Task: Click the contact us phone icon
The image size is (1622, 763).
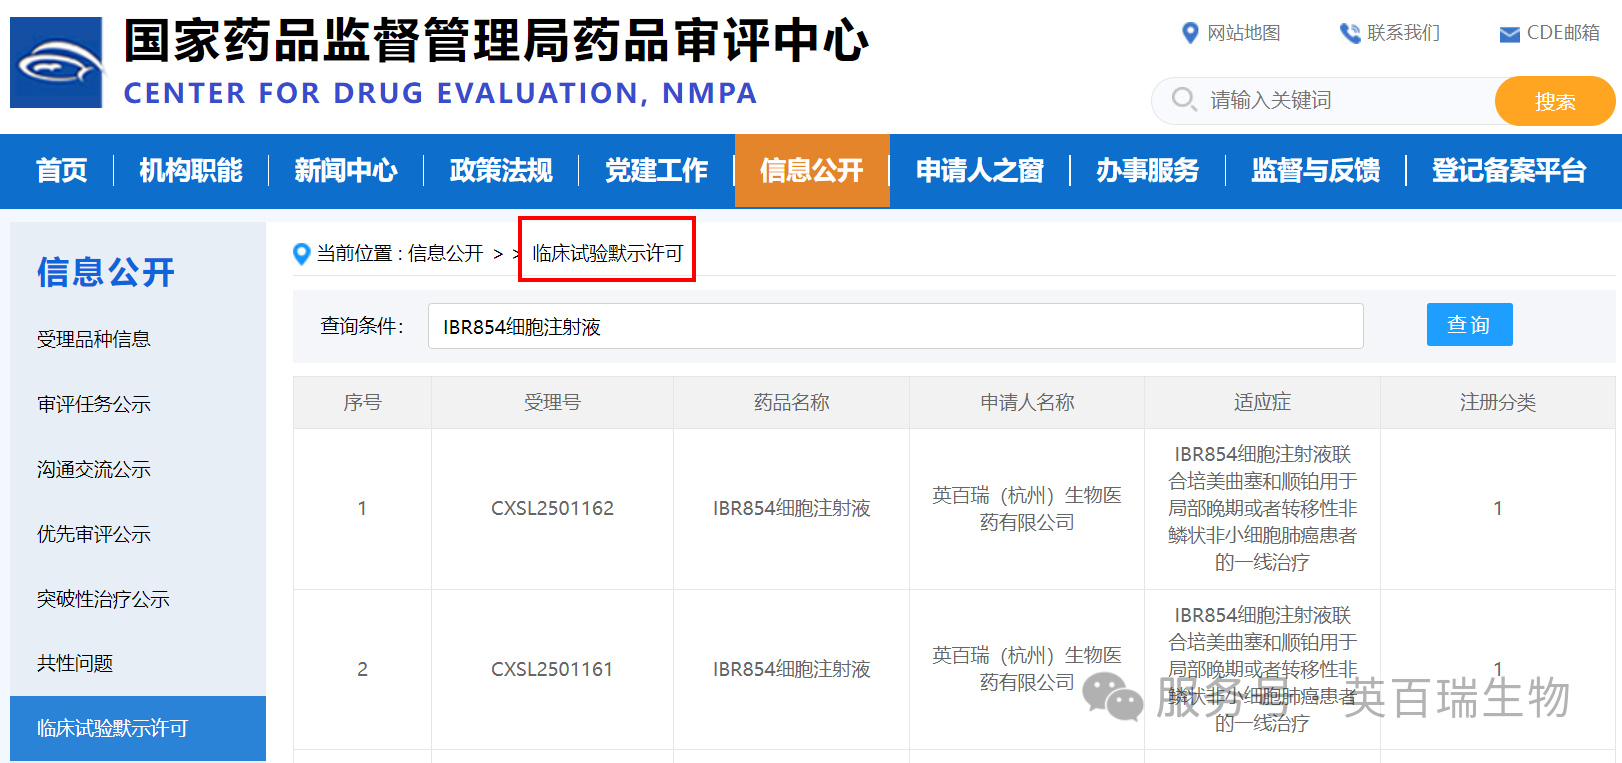Action: pos(1350,33)
